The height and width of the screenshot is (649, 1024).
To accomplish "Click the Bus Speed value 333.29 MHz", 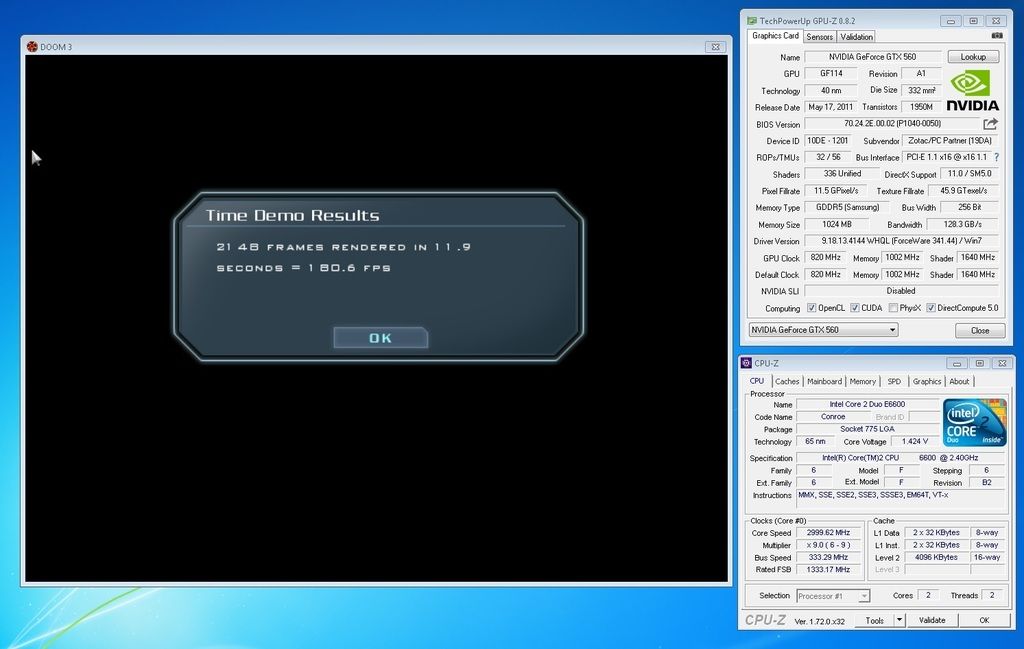I will [x=828, y=558].
